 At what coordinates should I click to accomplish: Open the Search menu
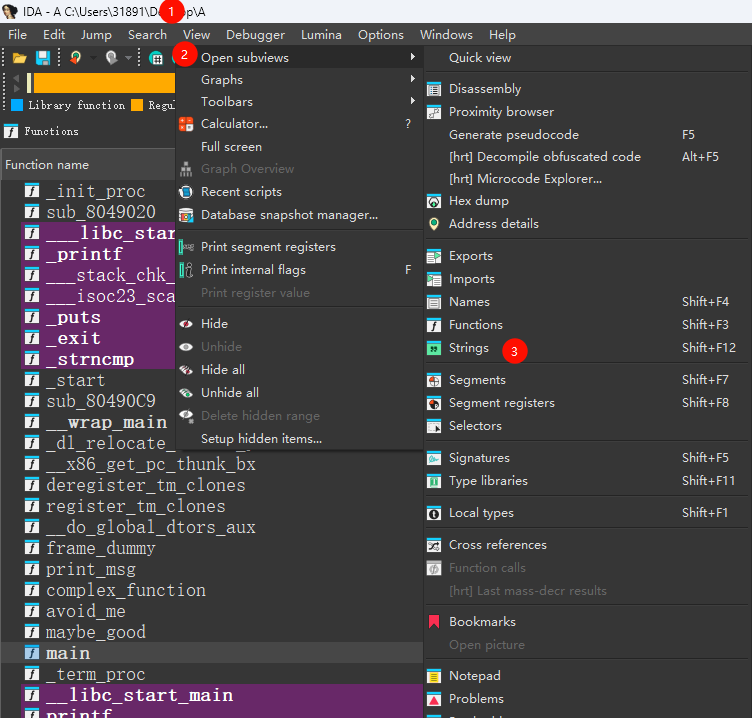(x=147, y=35)
